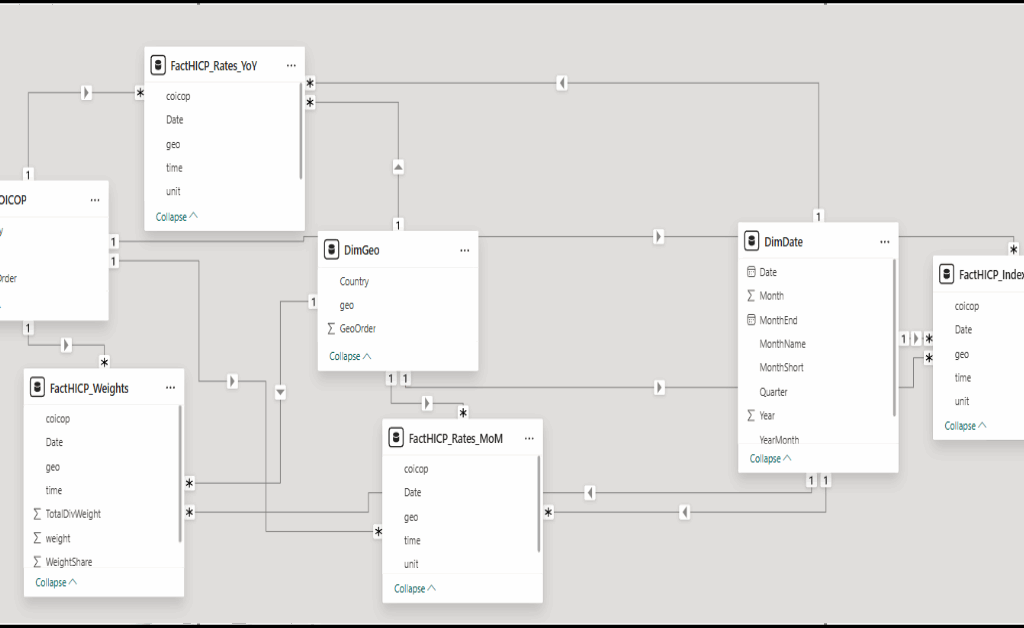
Task: Click the sigma icon next to Year in DimDate
Action: coord(753,415)
